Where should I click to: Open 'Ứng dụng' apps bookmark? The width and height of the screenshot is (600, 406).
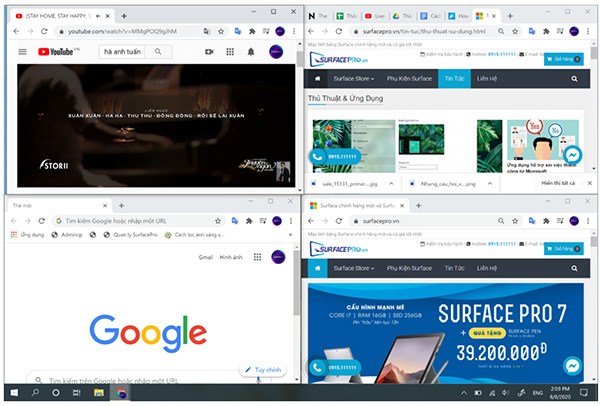point(27,235)
